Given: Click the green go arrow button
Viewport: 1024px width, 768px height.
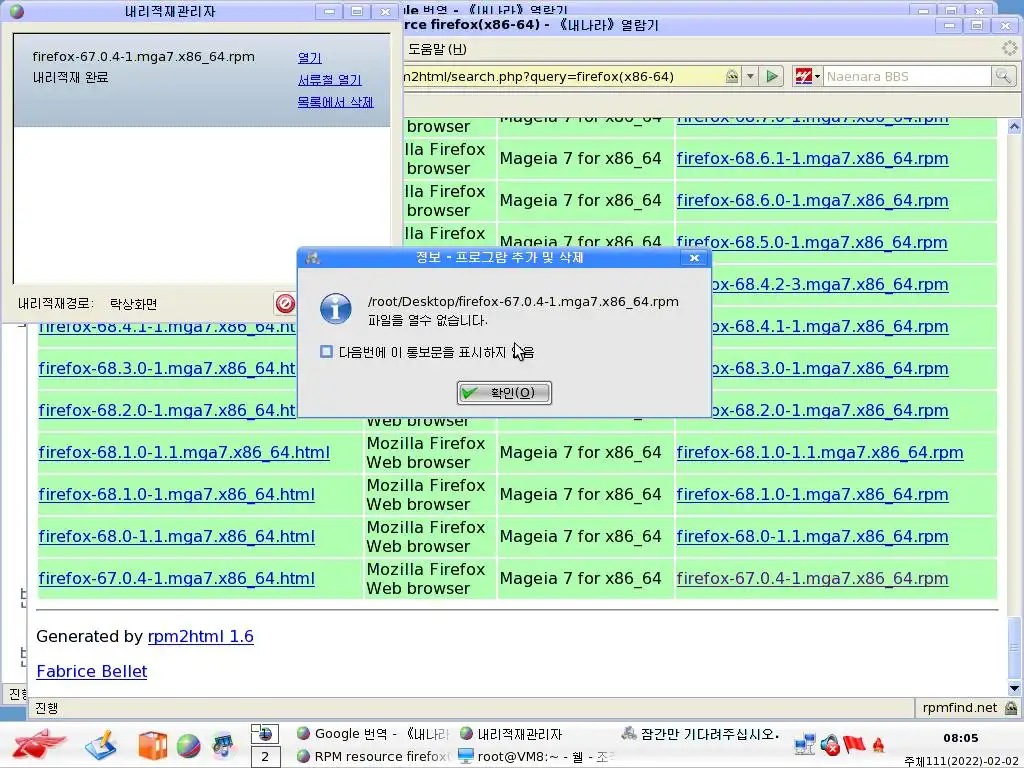Looking at the screenshot, I should coord(772,76).
